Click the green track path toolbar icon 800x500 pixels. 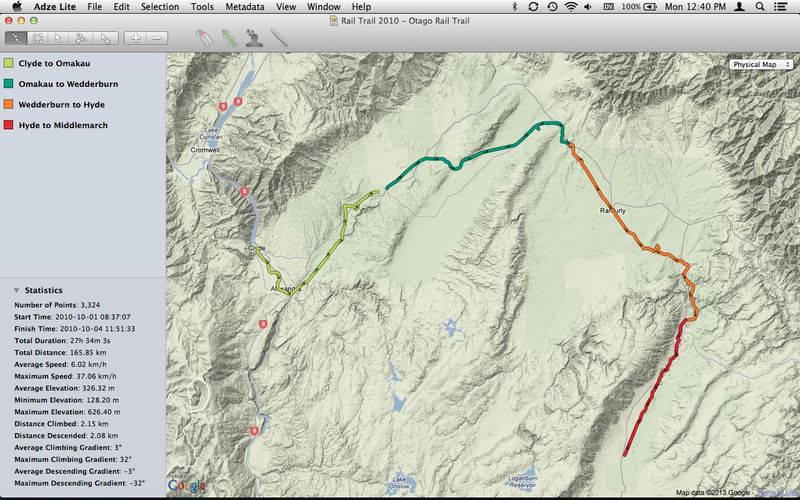(x=228, y=38)
